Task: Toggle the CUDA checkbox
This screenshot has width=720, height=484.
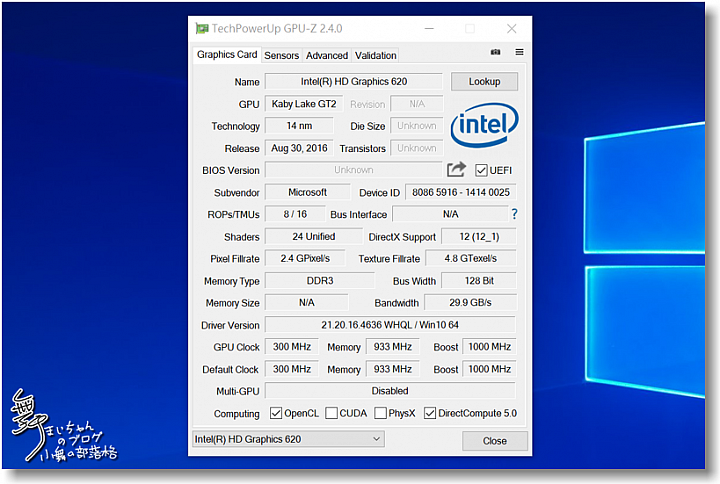Action: [x=331, y=413]
